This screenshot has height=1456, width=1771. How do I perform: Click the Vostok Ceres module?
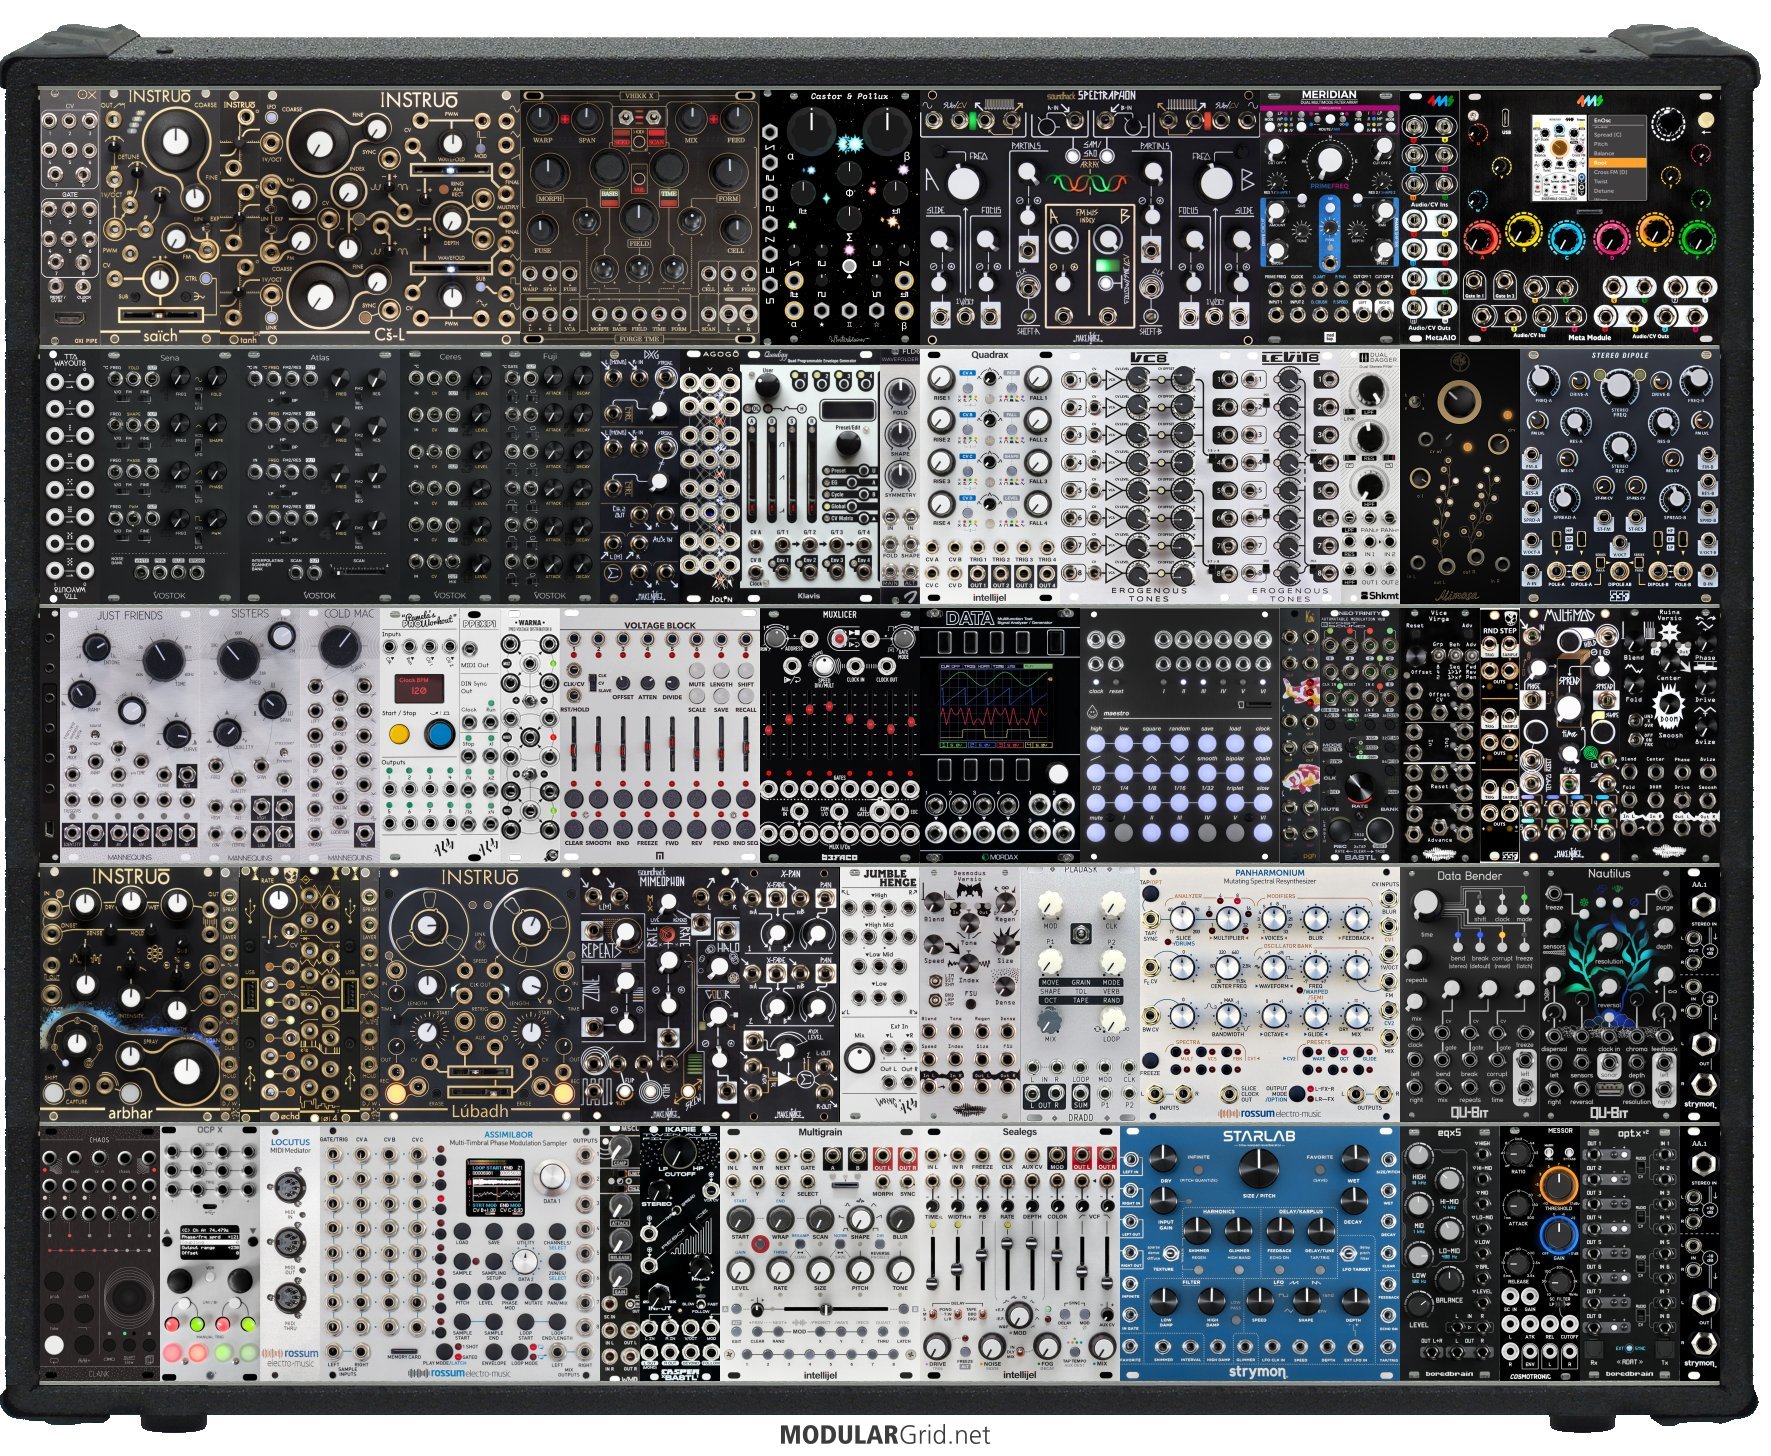[x=450, y=475]
